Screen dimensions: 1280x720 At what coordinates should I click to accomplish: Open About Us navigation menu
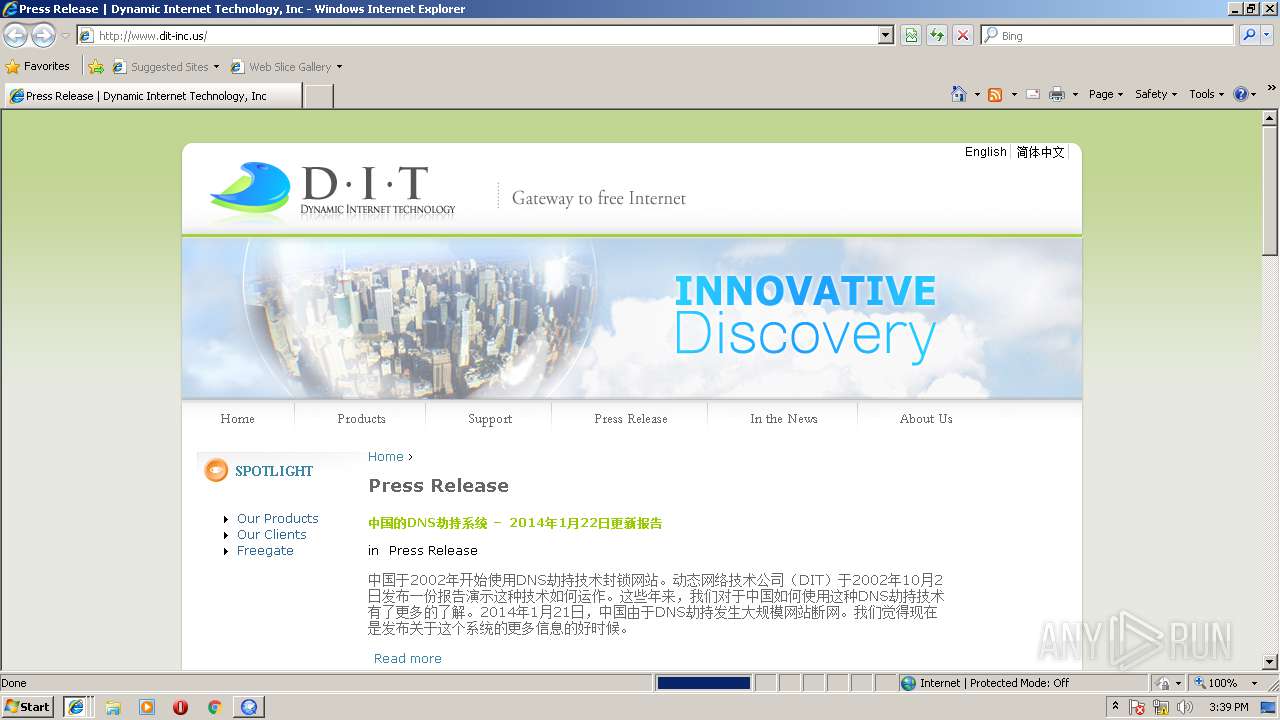(926, 419)
